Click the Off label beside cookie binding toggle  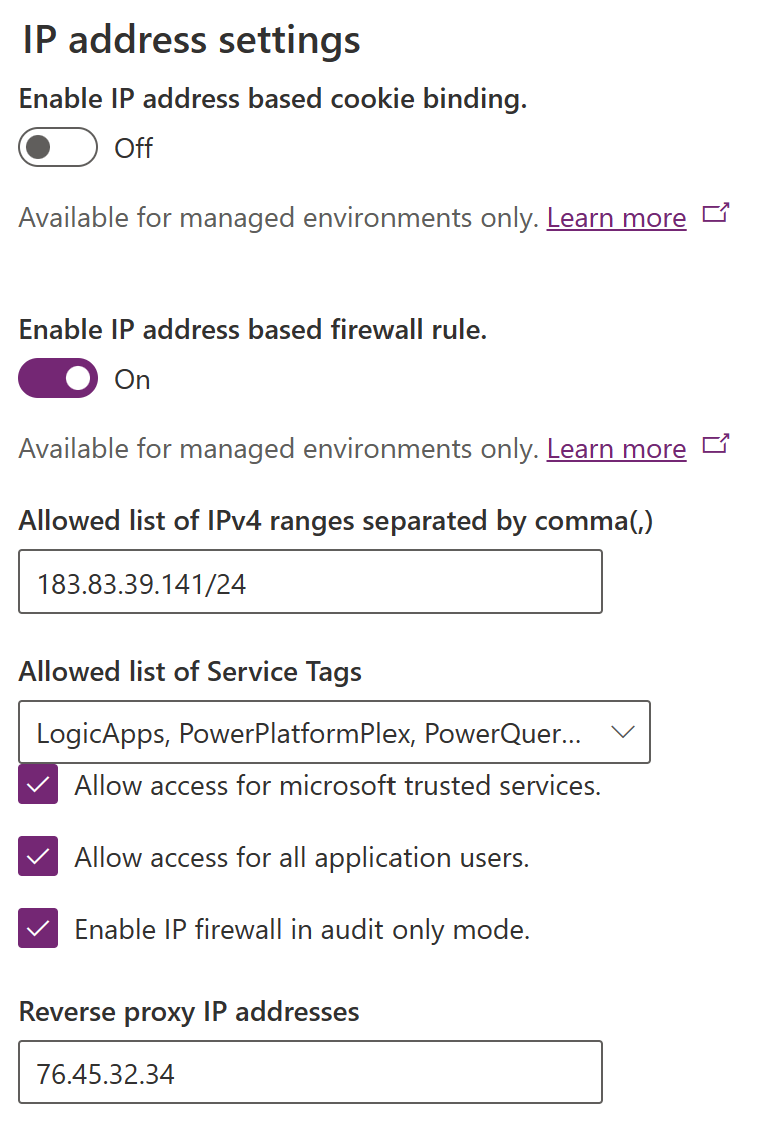[133, 148]
